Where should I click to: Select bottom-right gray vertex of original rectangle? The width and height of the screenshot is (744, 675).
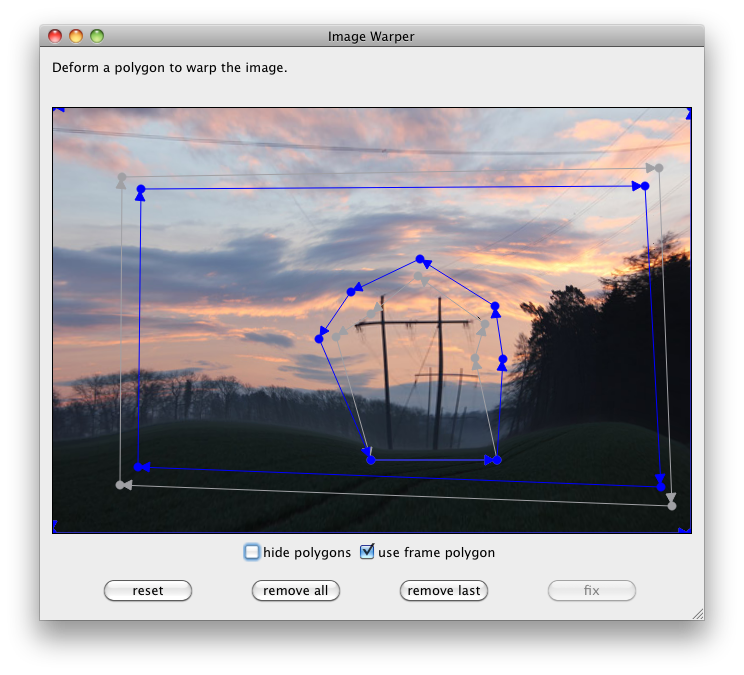pos(672,506)
